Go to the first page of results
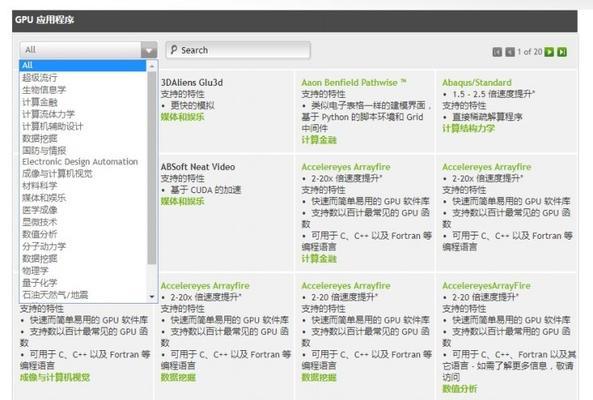593x400 pixels. 497,52
